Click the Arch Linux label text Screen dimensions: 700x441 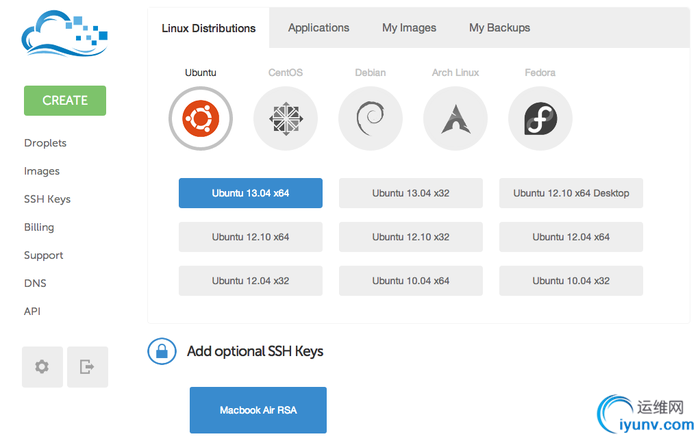pyautogui.click(x=455, y=72)
